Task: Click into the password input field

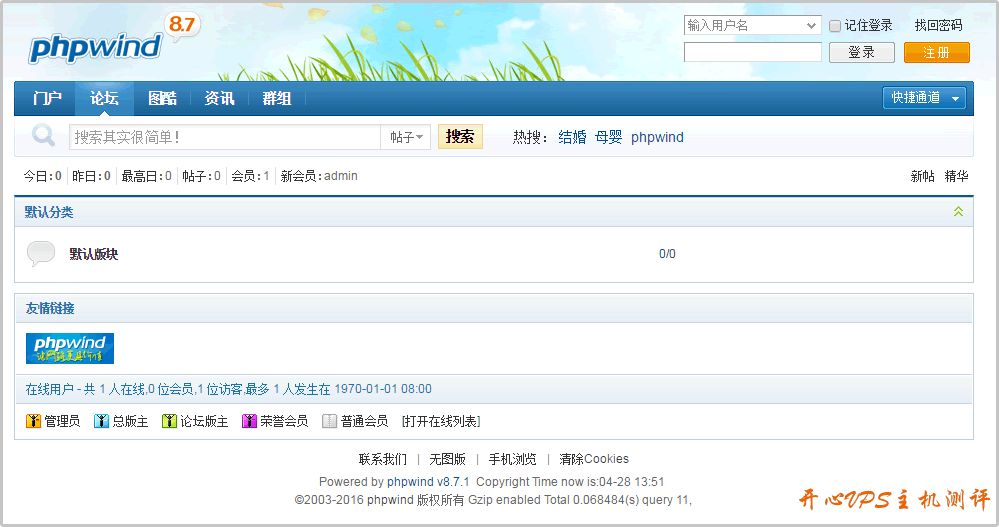Action: coord(752,53)
